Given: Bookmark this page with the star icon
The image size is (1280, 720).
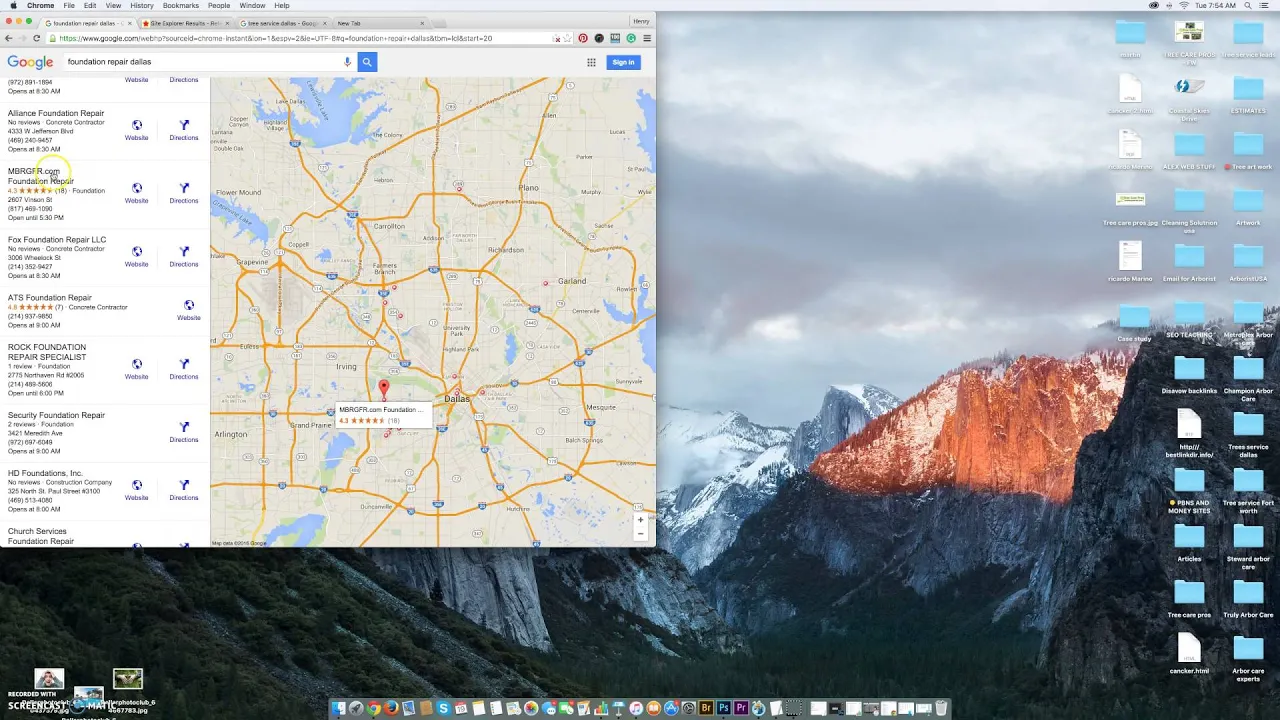Looking at the screenshot, I should click(567, 38).
